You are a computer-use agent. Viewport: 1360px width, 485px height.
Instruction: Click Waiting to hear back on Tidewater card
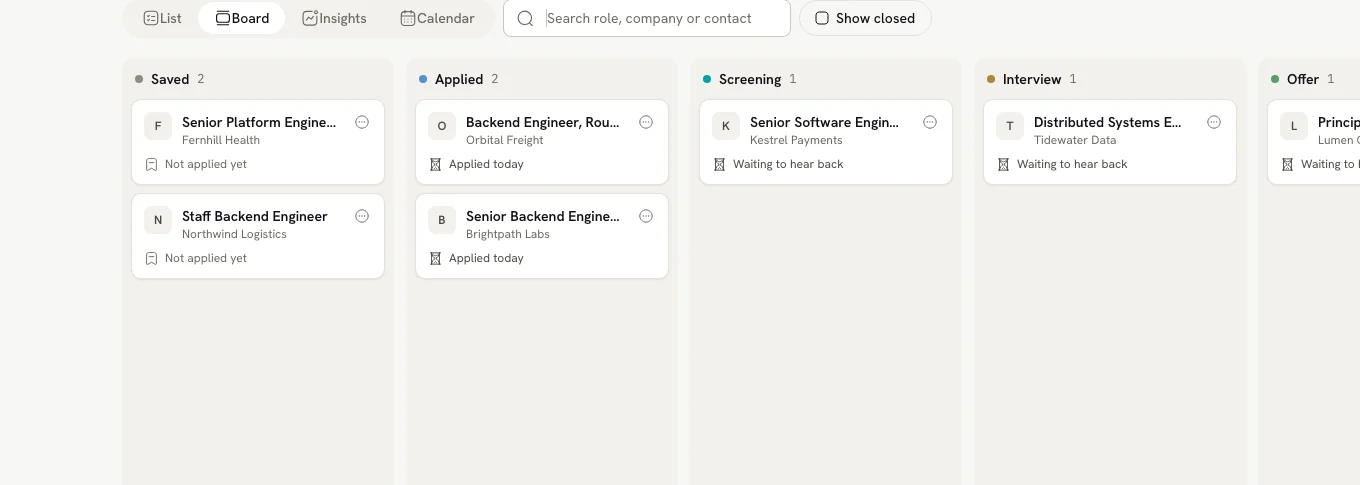click(x=1072, y=164)
